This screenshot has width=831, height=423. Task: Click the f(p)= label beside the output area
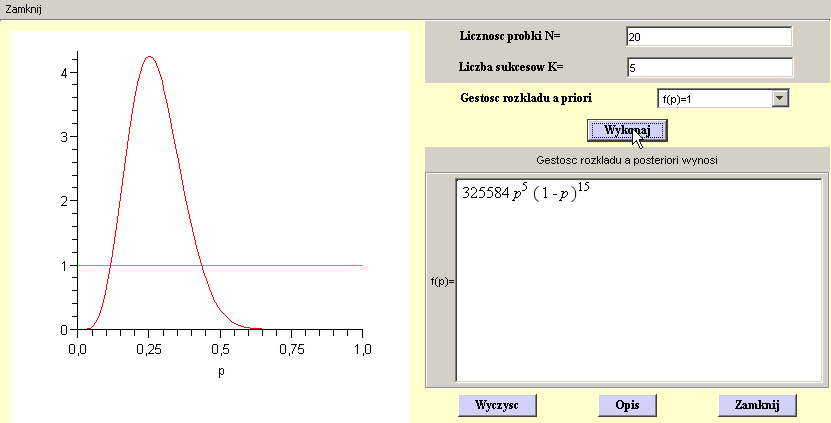[440, 281]
